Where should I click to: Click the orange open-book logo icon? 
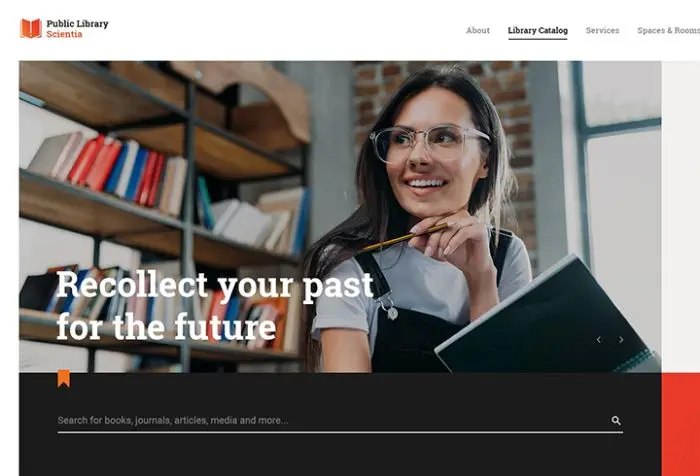[31, 28]
